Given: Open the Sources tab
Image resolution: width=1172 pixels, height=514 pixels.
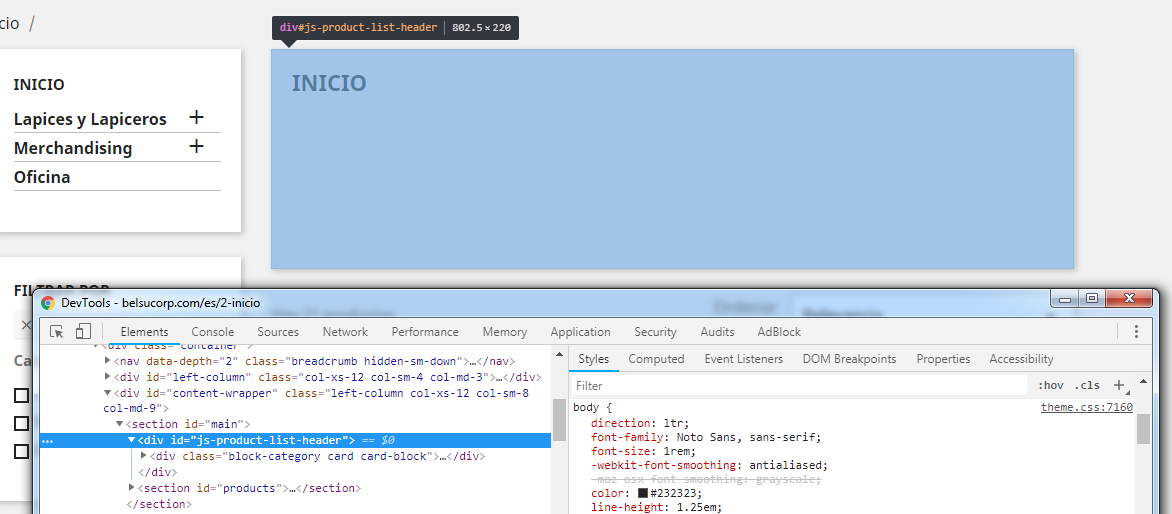Looking at the screenshot, I should [x=278, y=332].
